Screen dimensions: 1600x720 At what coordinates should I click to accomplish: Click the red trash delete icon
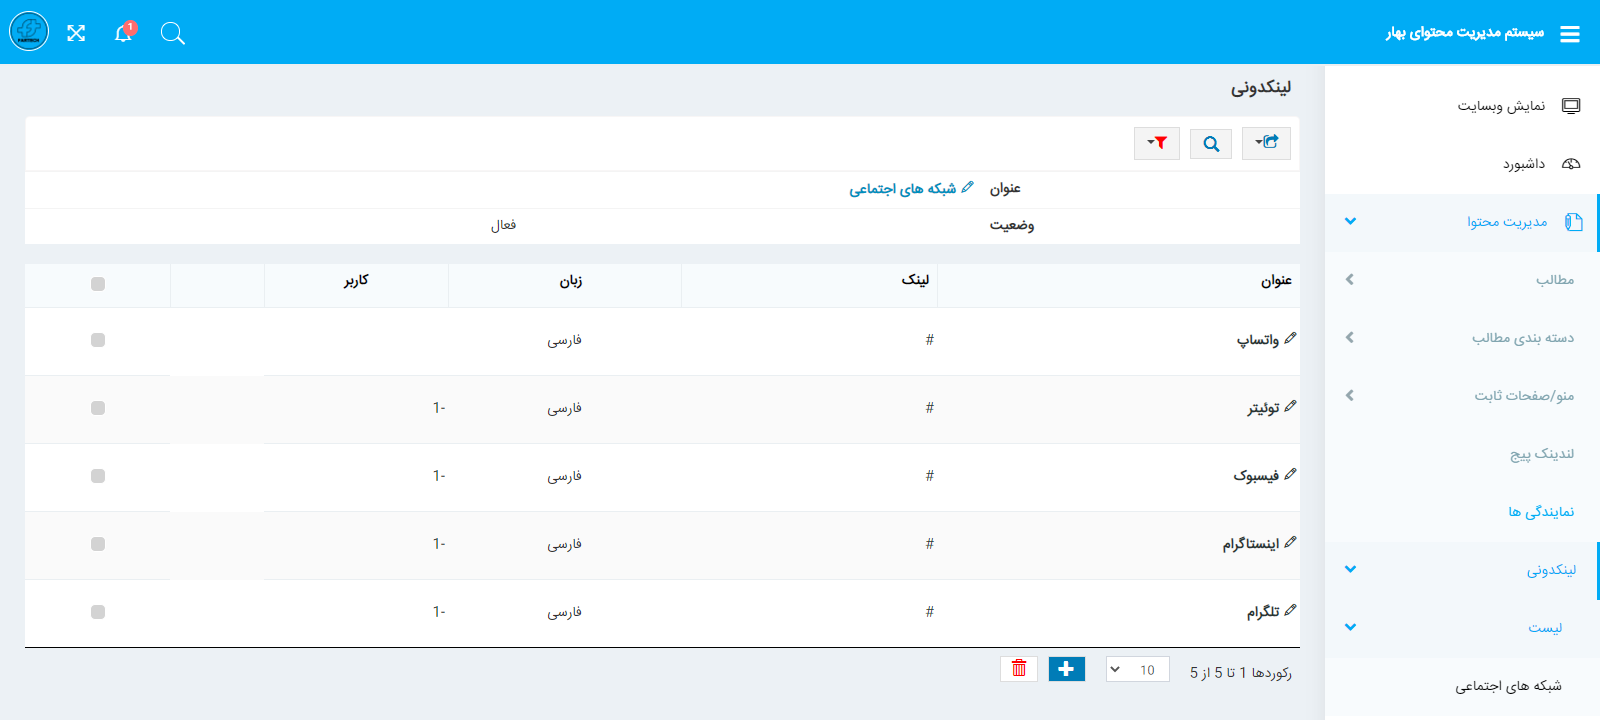tap(1019, 669)
